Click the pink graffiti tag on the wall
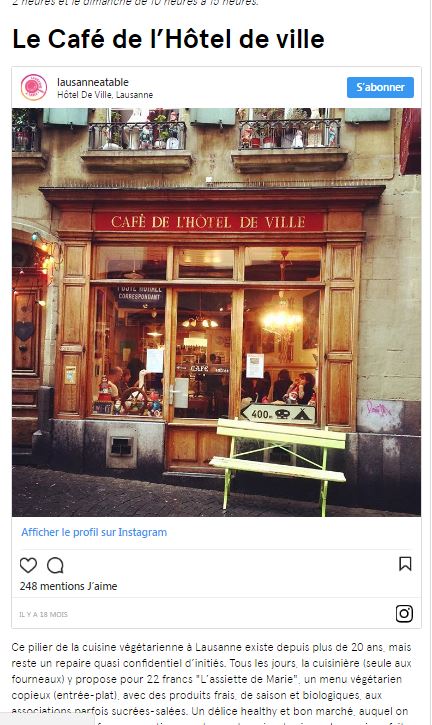432x725 pixels. coord(378,408)
